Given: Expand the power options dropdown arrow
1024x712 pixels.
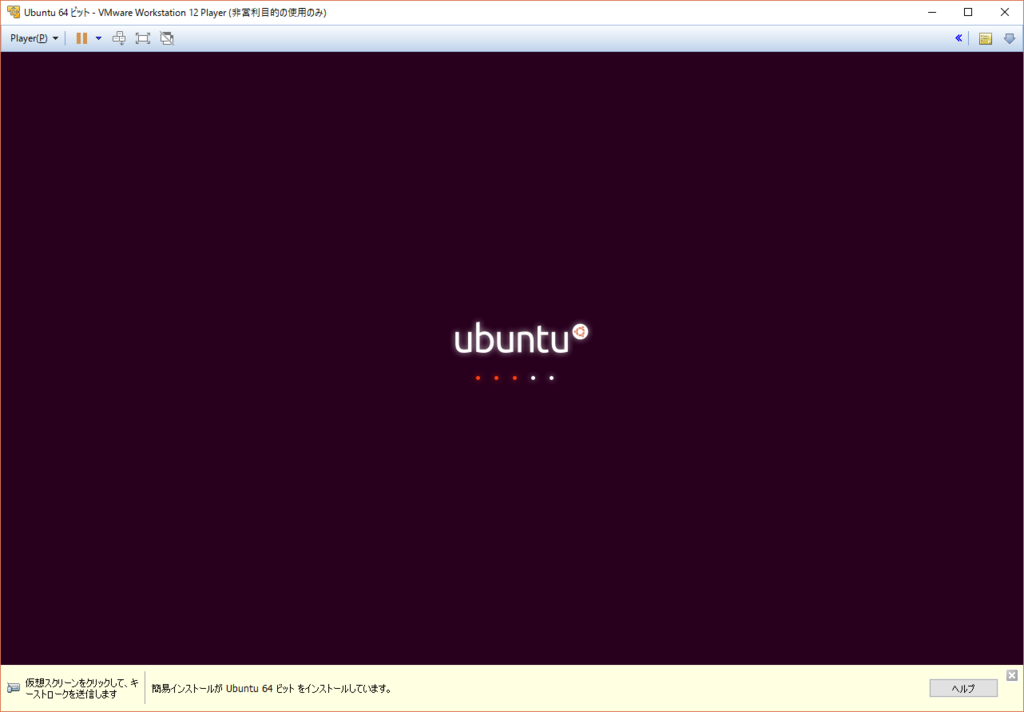Looking at the screenshot, I should pos(99,38).
